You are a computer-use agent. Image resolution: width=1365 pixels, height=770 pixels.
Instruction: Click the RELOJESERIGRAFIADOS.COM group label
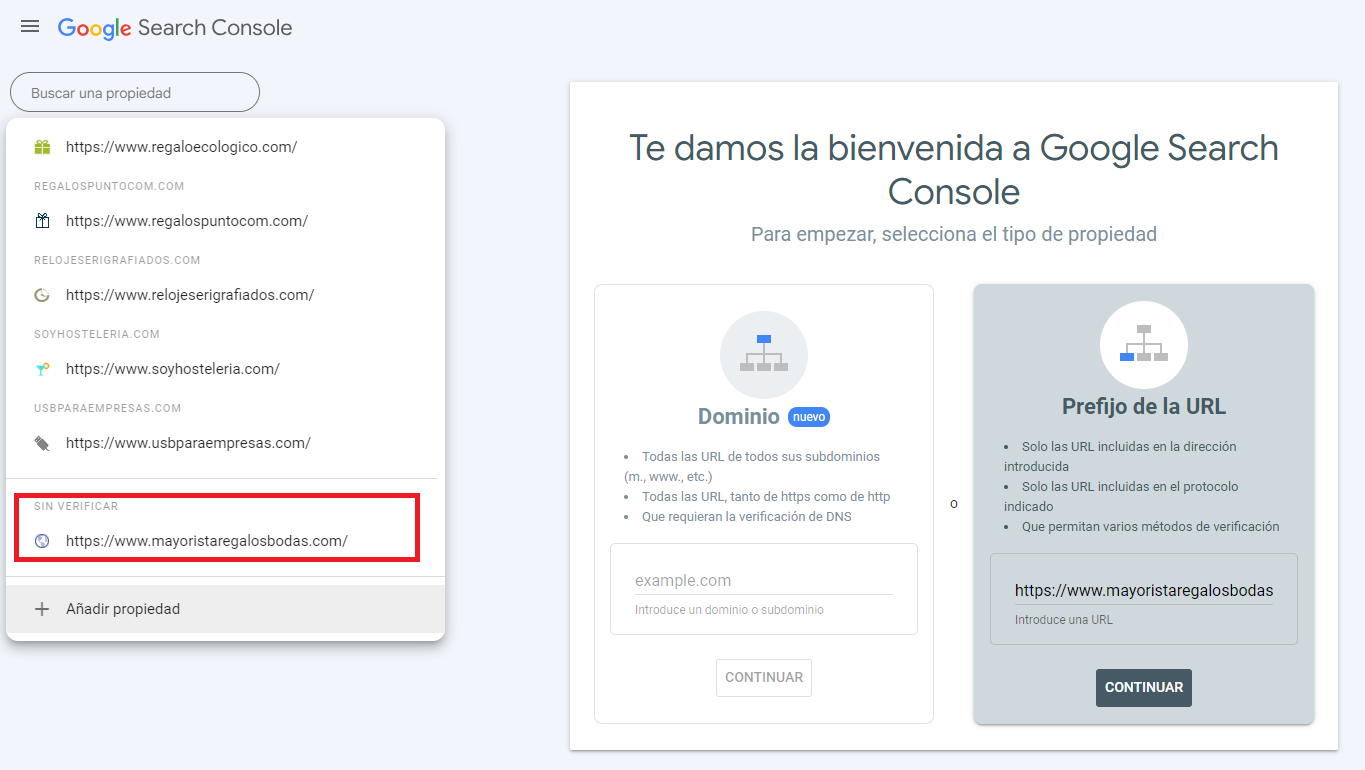pyautogui.click(x=117, y=260)
